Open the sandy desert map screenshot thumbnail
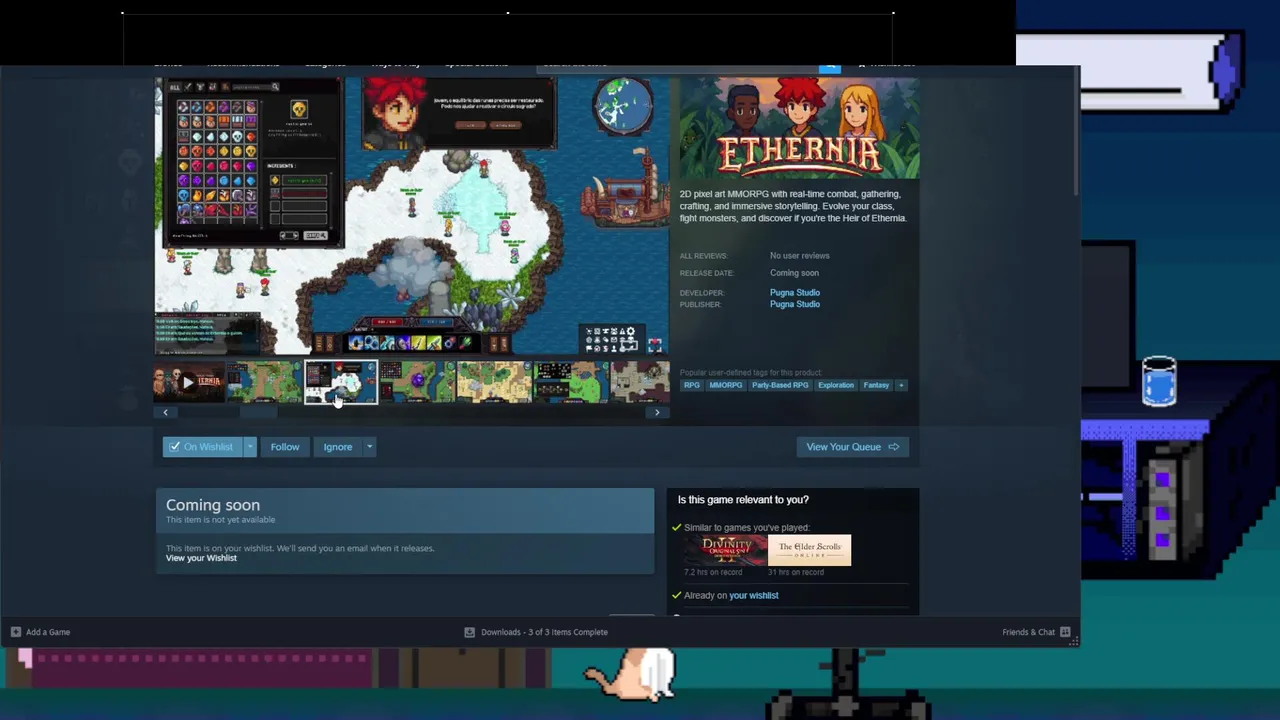Image resolution: width=1280 pixels, height=720 pixels. click(x=494, y=382)
